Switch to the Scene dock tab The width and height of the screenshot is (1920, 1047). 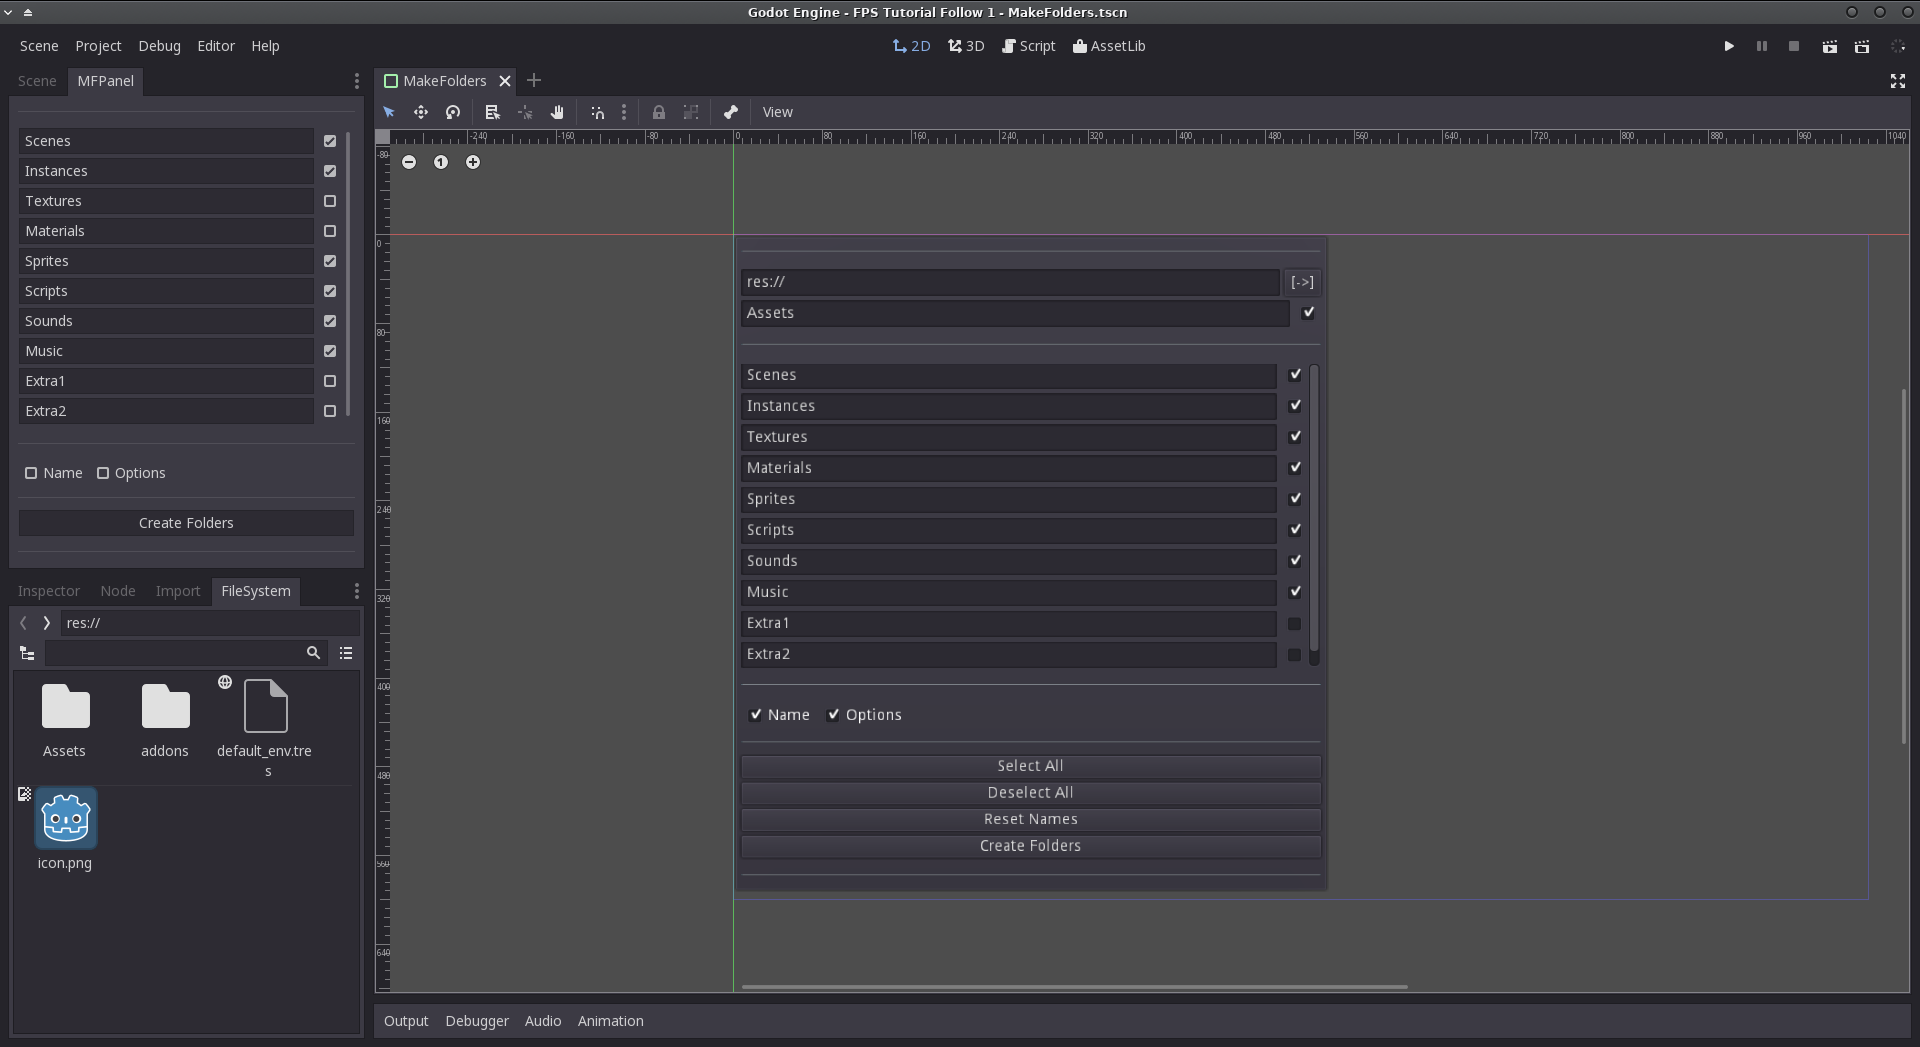point(37,81)
